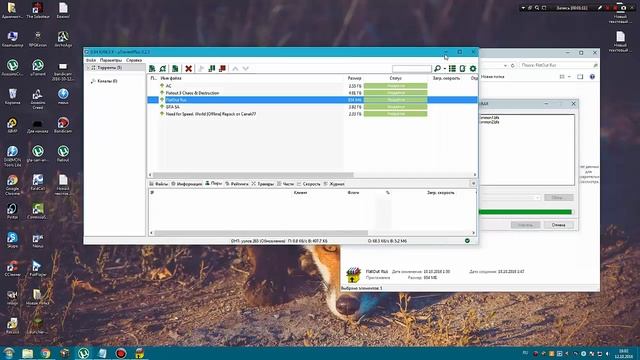Screen dimensions: 640x360
Task: Switch to the Рейтинги tab
Action: [237, 184]
